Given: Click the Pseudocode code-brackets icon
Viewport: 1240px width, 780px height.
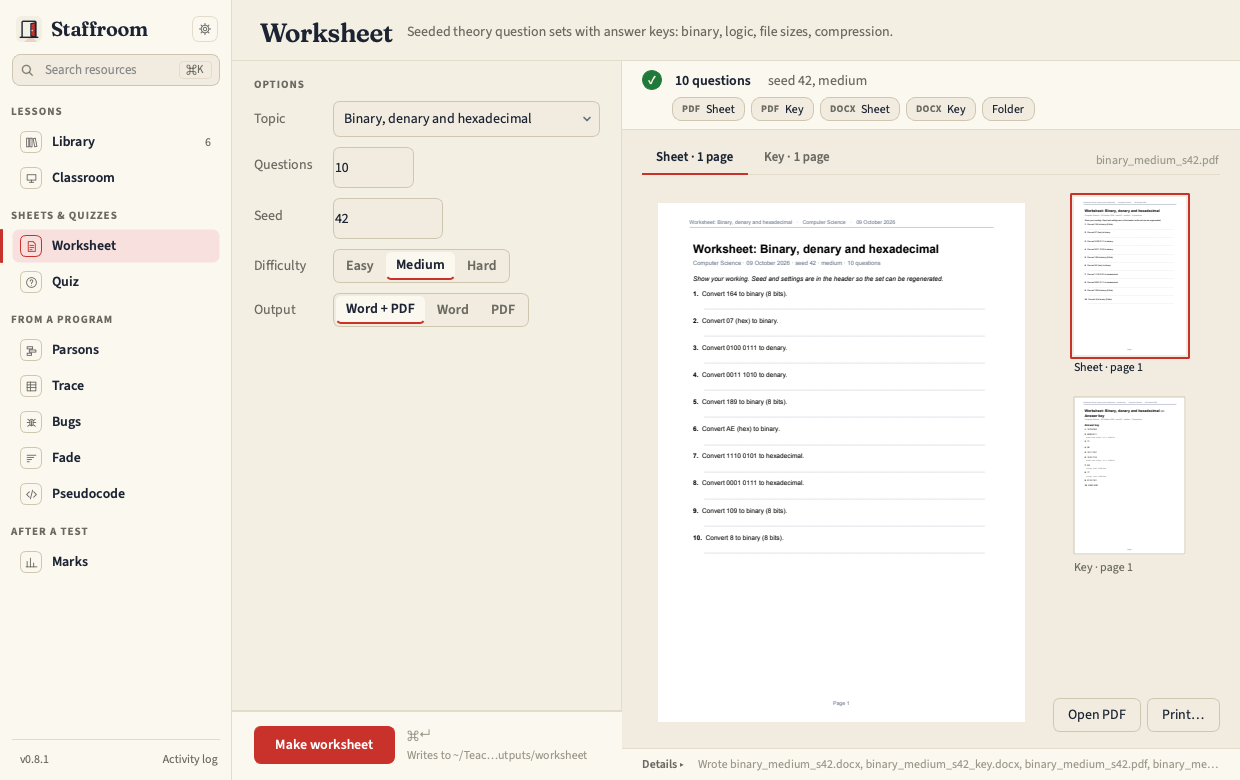Looking at the screenshot, I should 31,494.
